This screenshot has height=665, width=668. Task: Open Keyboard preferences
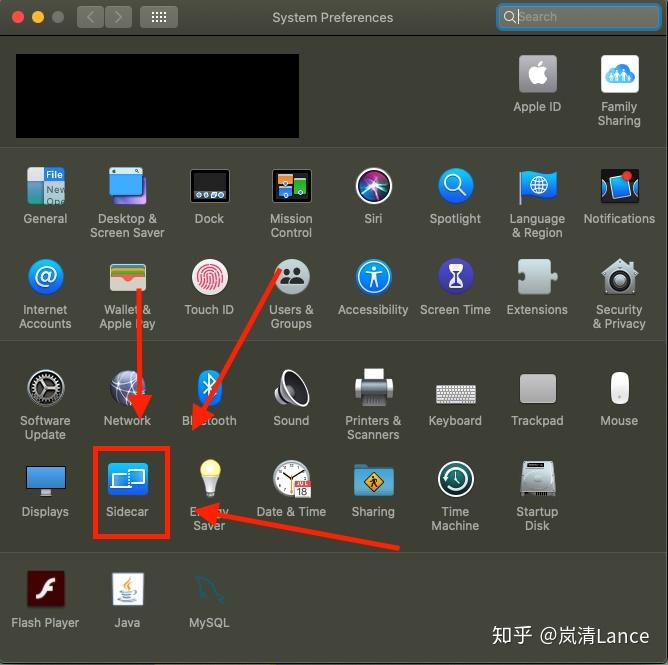click(455, 394)
